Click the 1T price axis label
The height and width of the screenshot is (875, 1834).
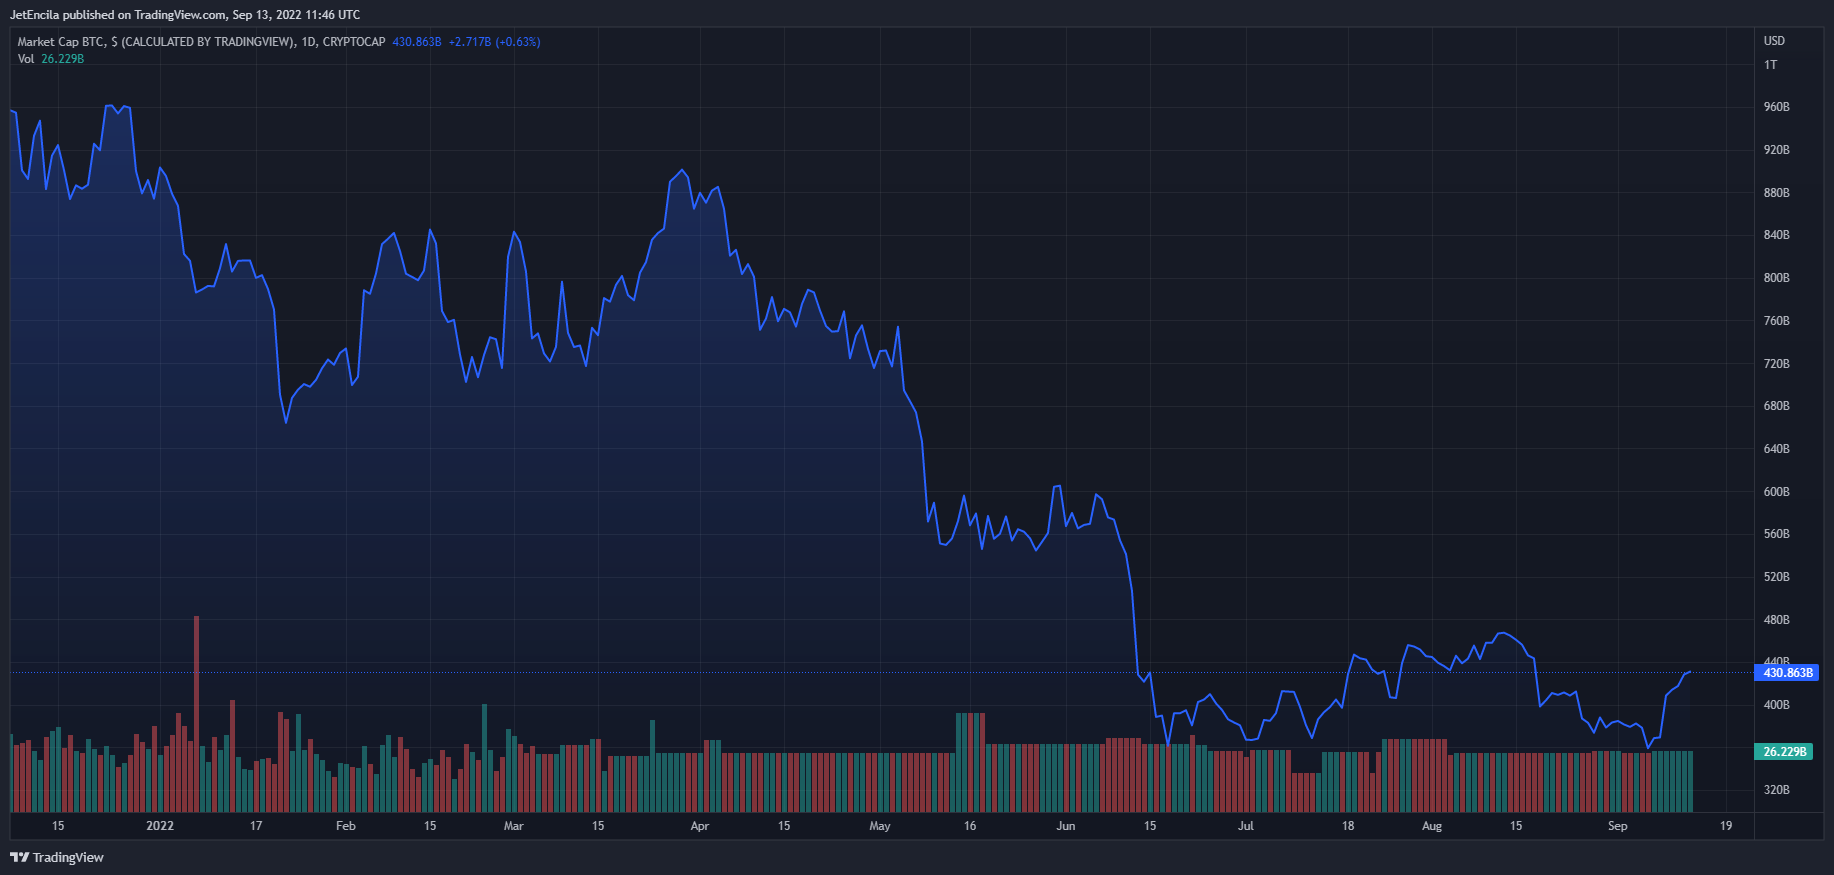pyautogui.click(x=1770, y=65)
